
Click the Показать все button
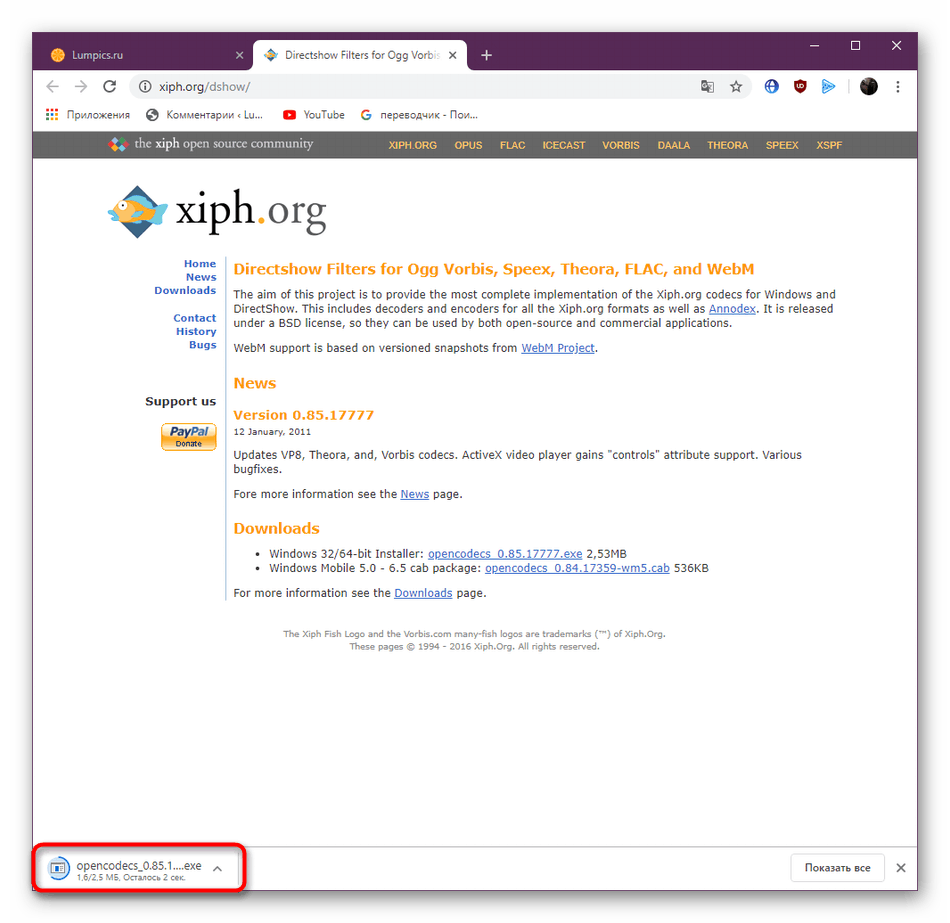point(837,868)
